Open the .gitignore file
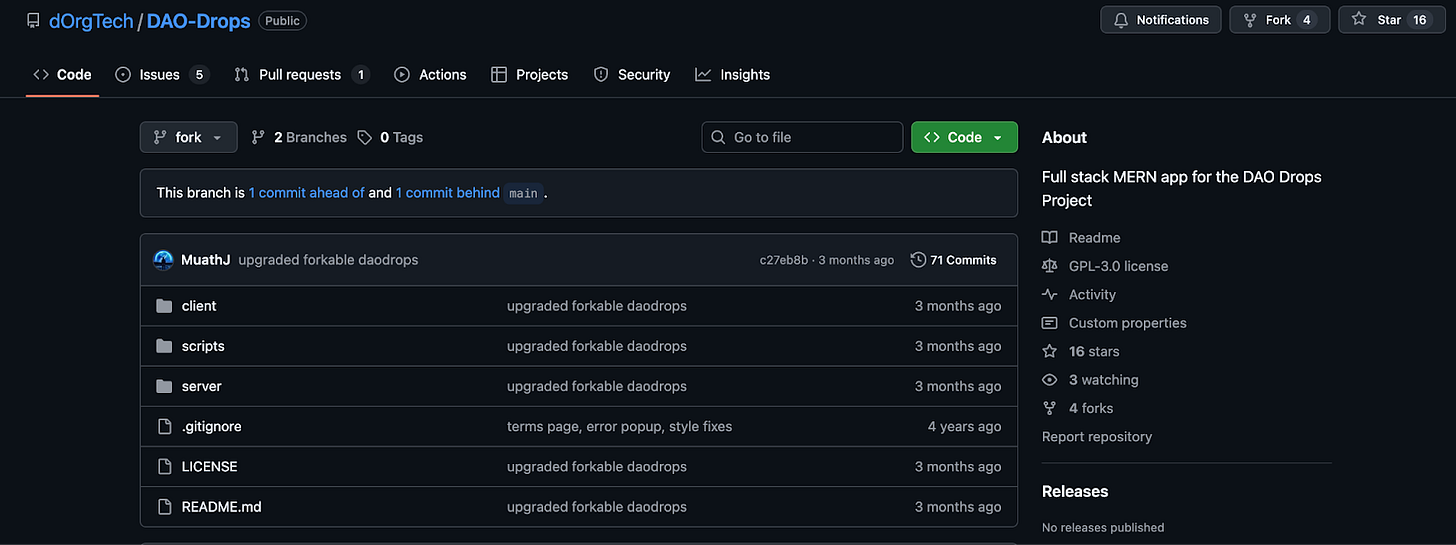The height and width of the screenshot is (545, 1456). click(212, 426)
